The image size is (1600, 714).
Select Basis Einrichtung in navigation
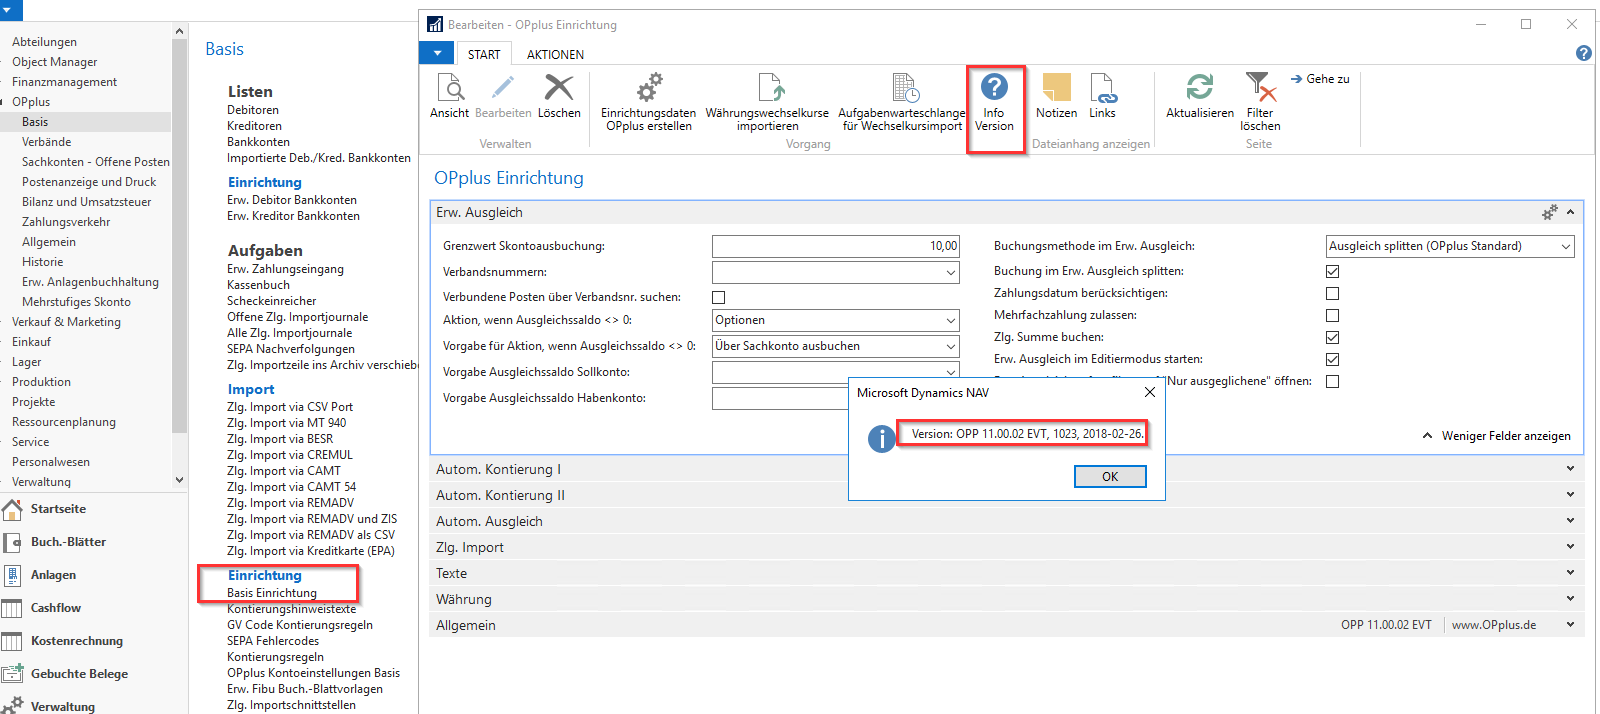click(272, 593)
